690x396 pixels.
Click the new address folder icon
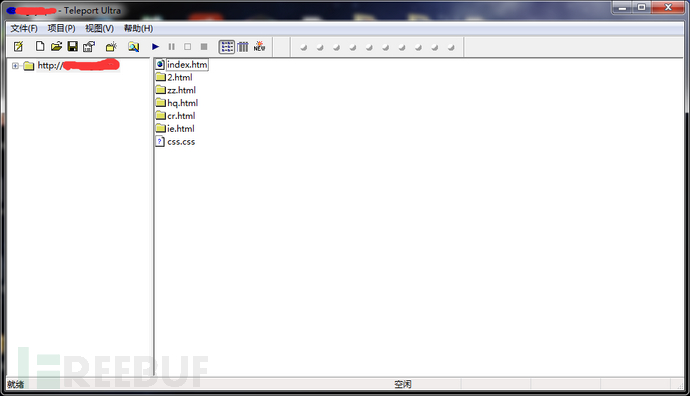111,46
